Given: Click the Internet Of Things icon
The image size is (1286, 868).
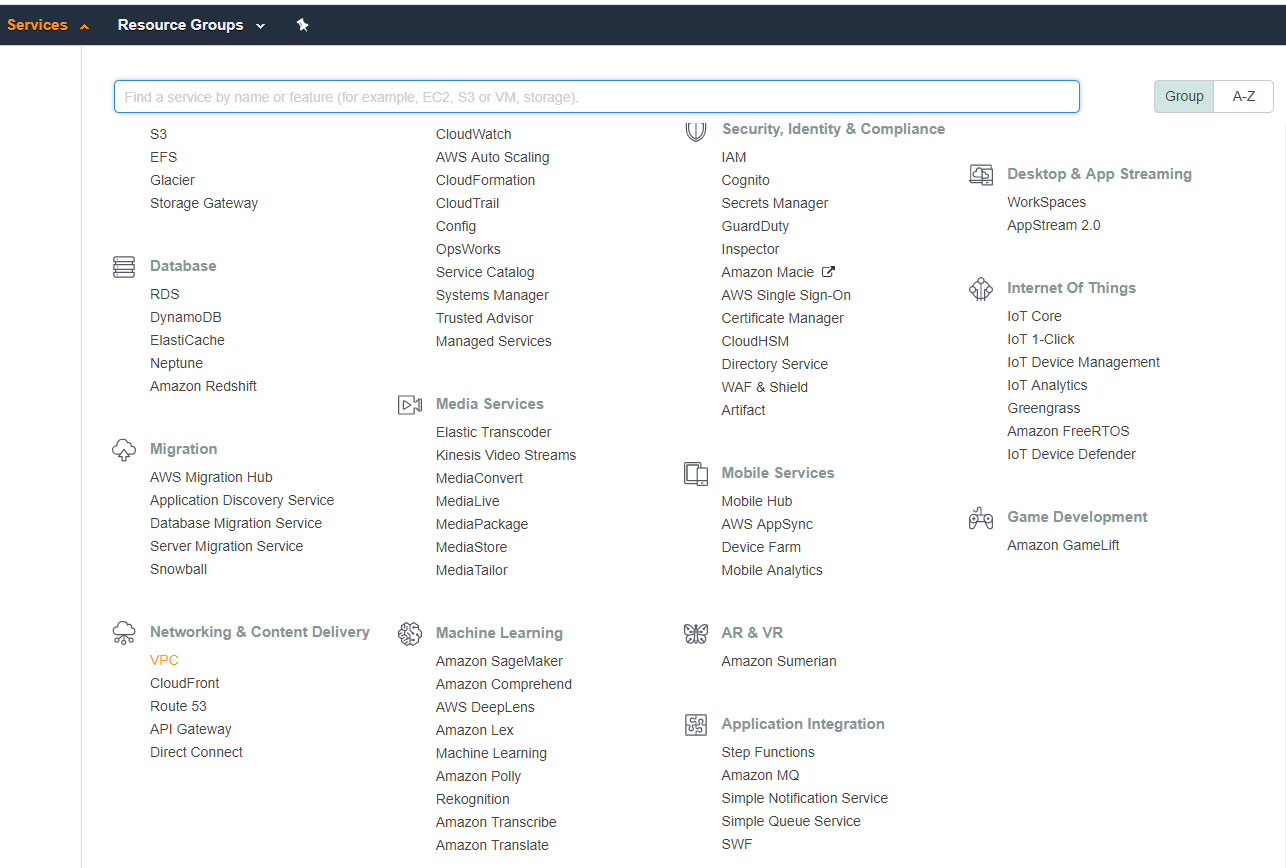Looking at the screenshot, I should [x=981, y=289].
